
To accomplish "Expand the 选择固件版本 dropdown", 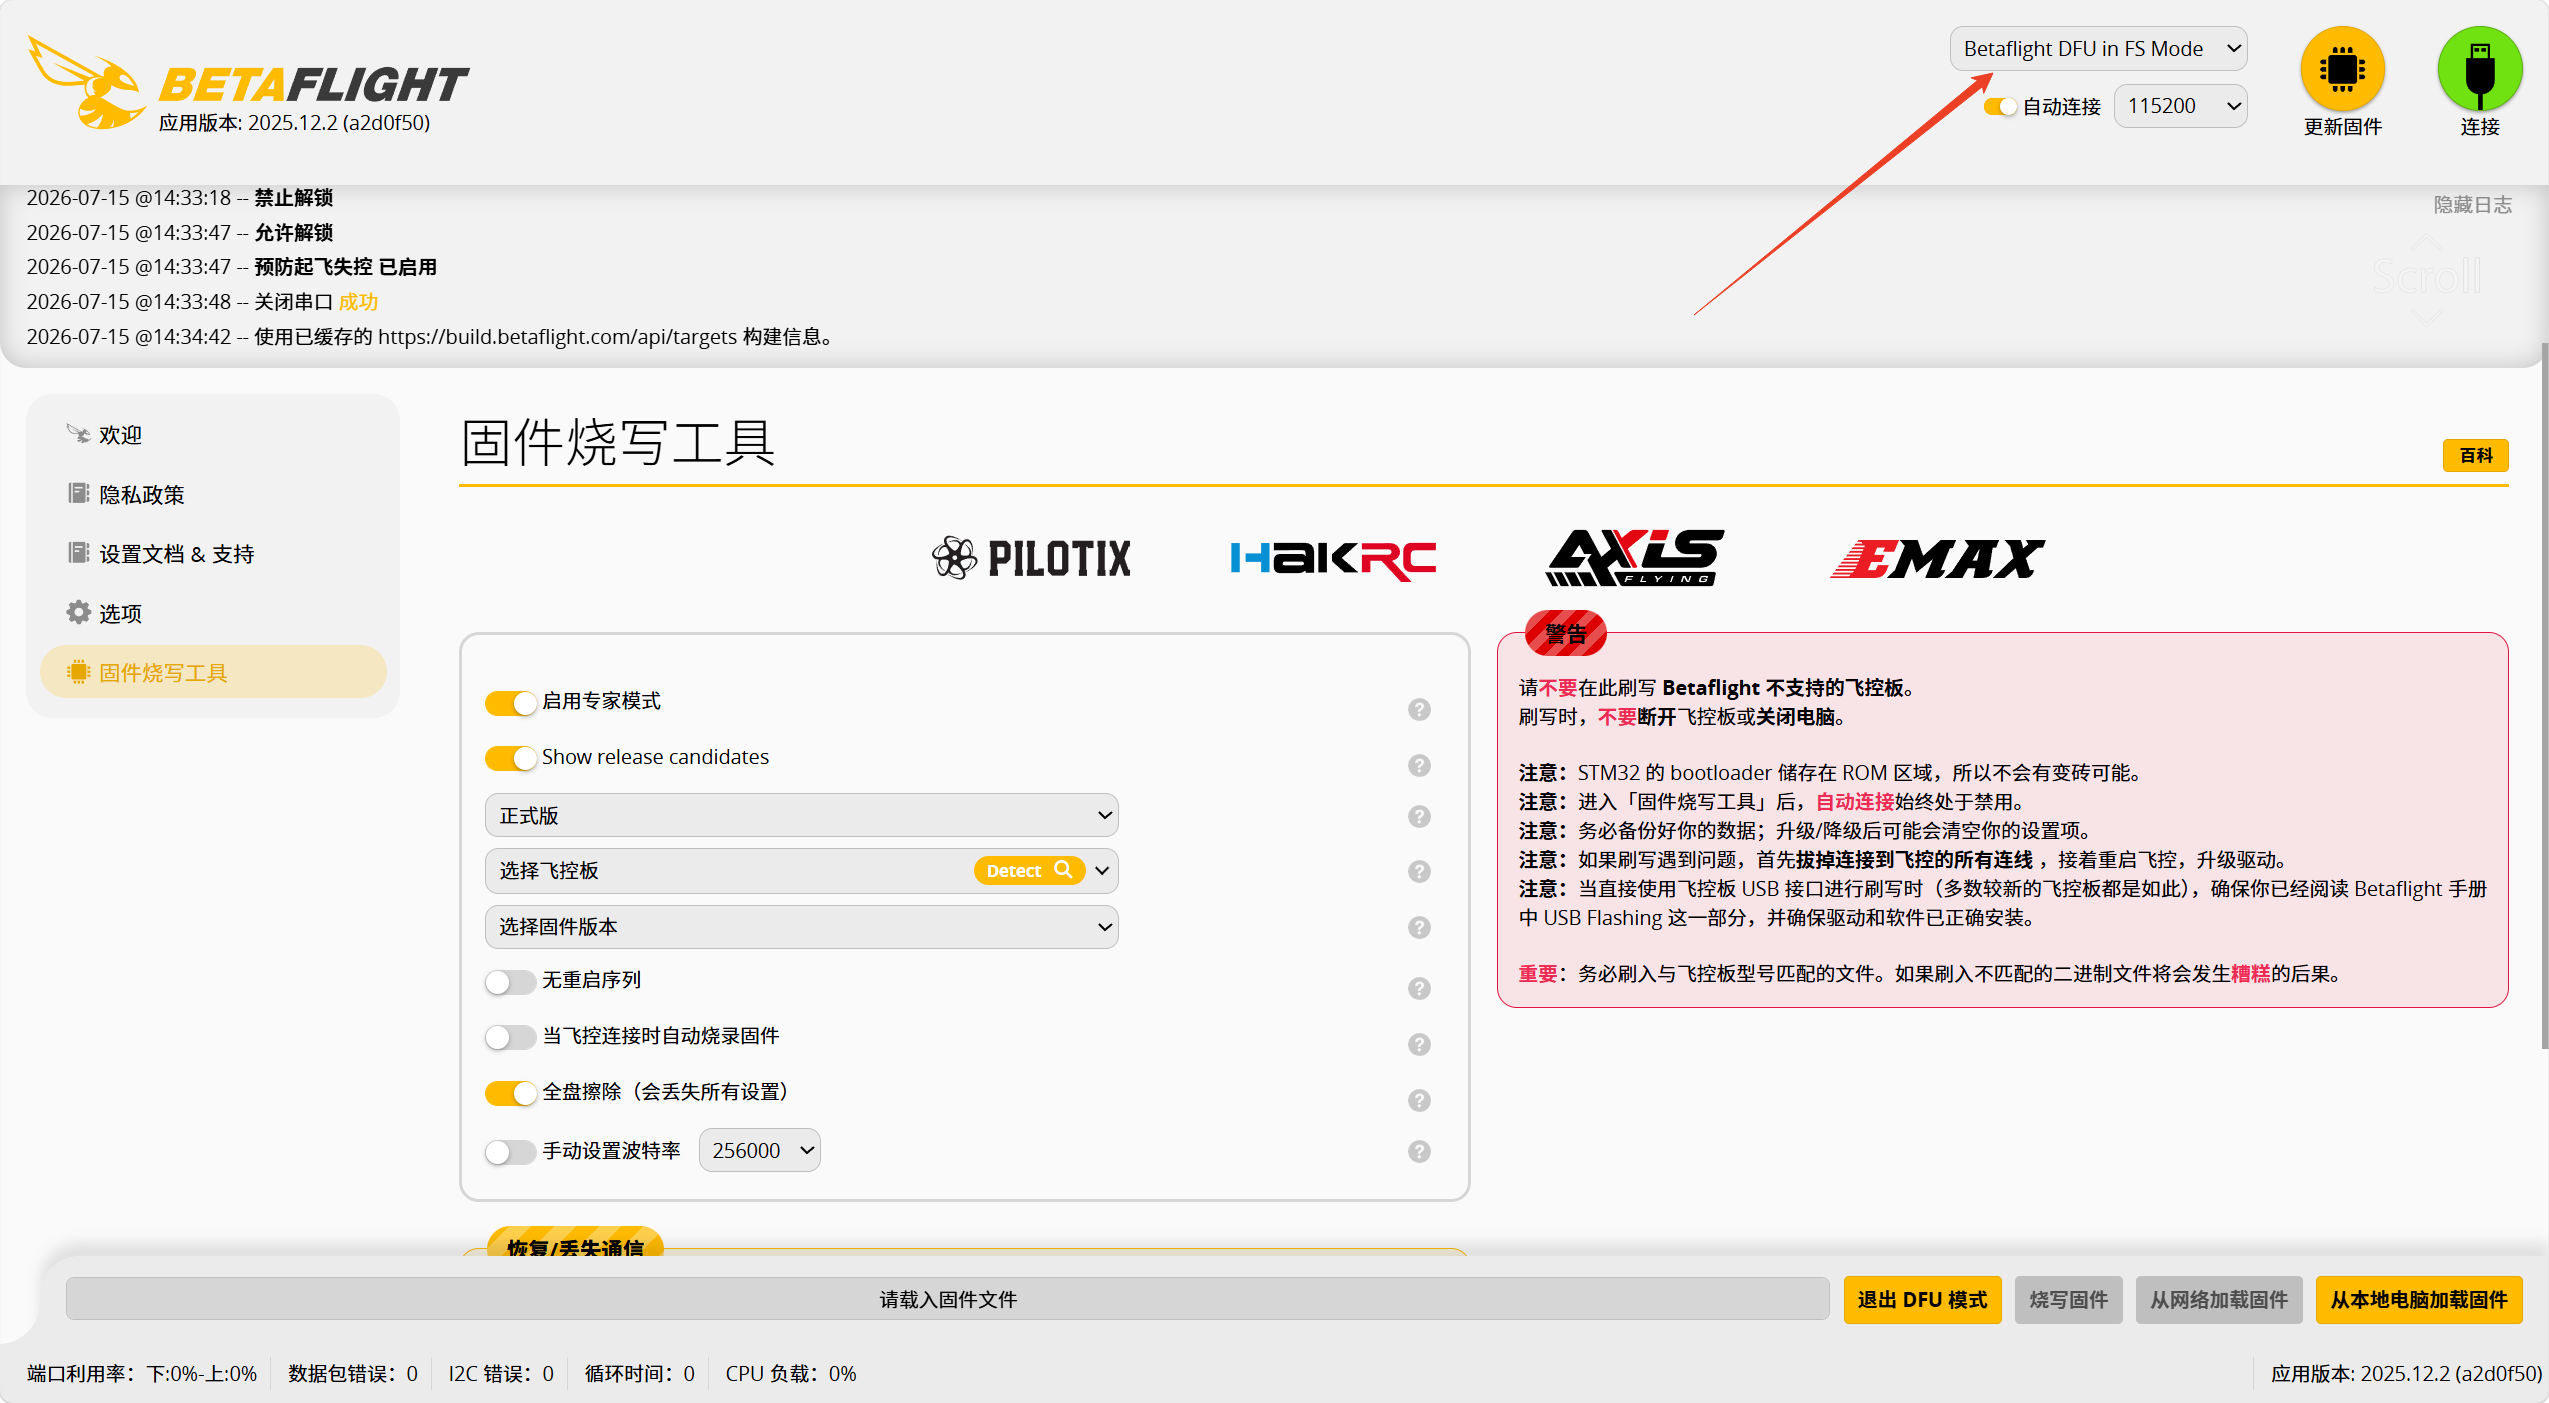I will (801, 927).
